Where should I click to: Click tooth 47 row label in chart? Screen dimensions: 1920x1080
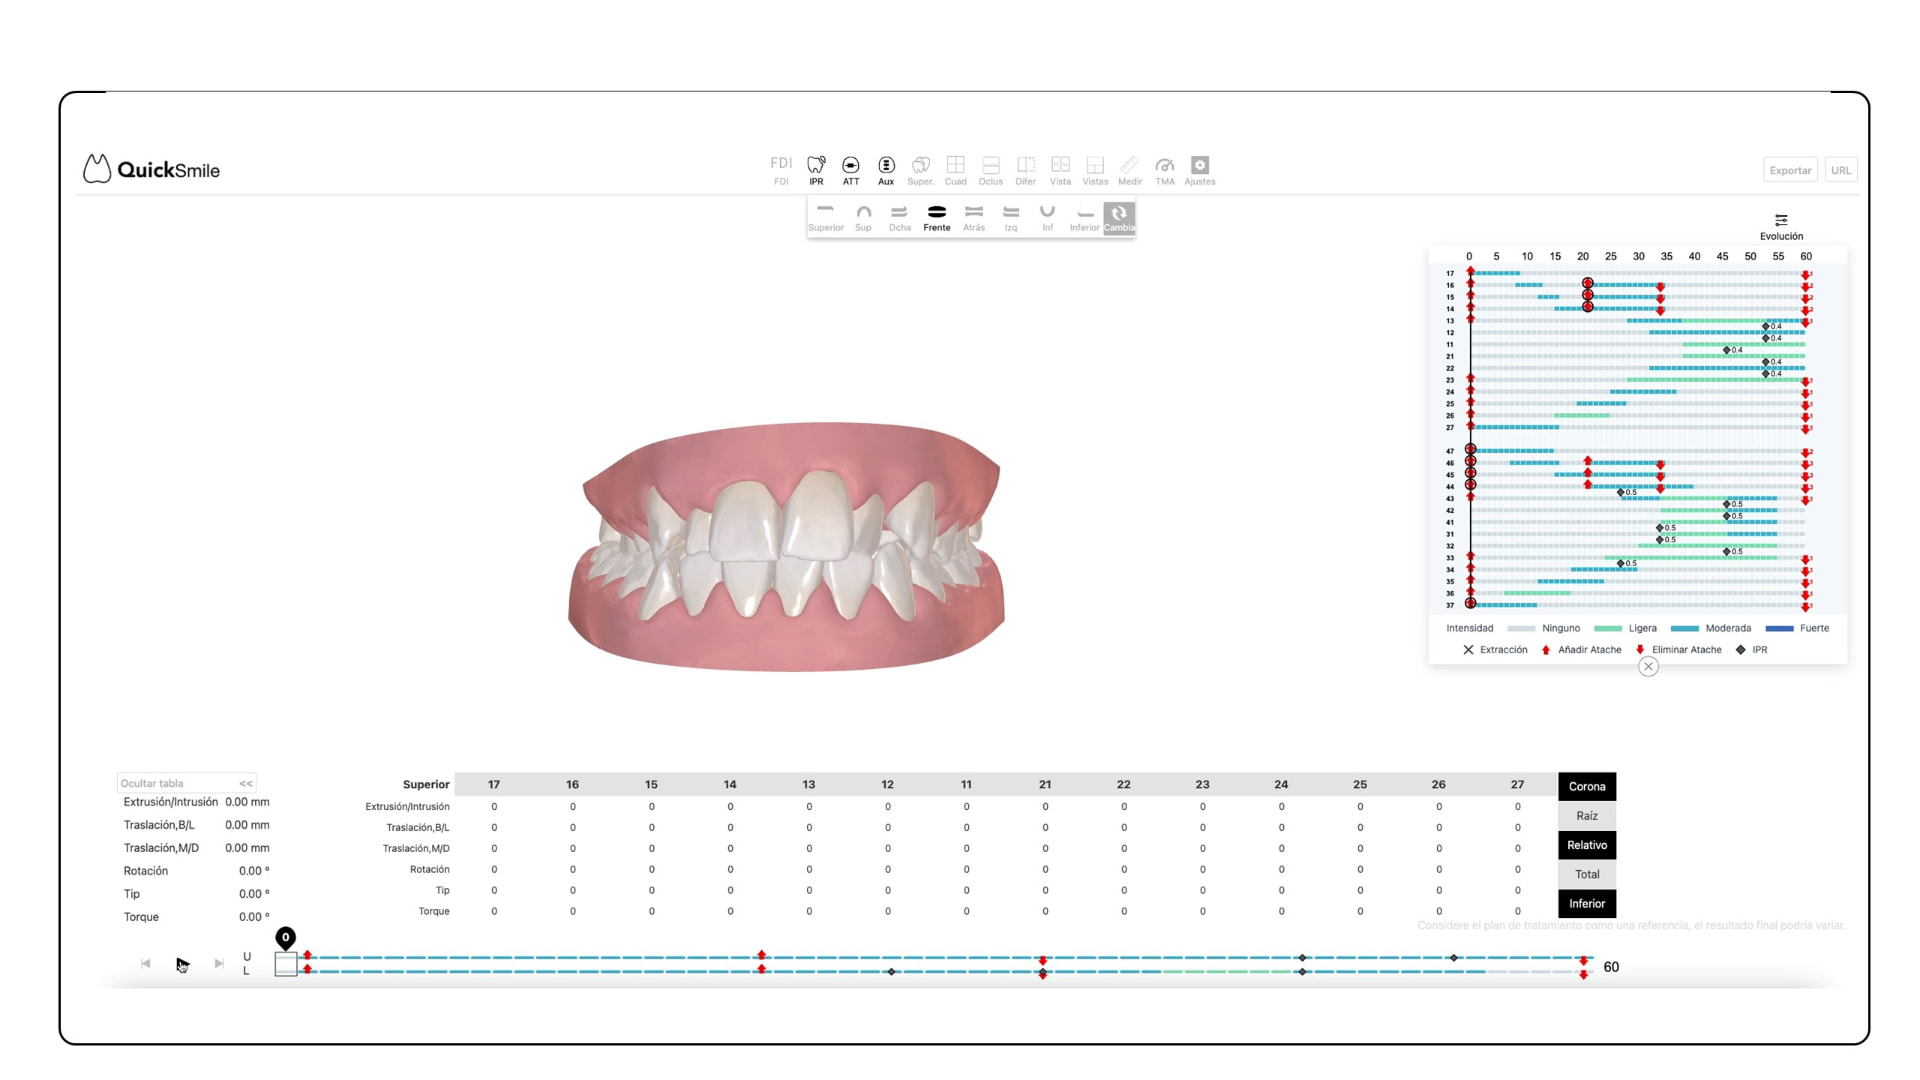point(1450,451)
